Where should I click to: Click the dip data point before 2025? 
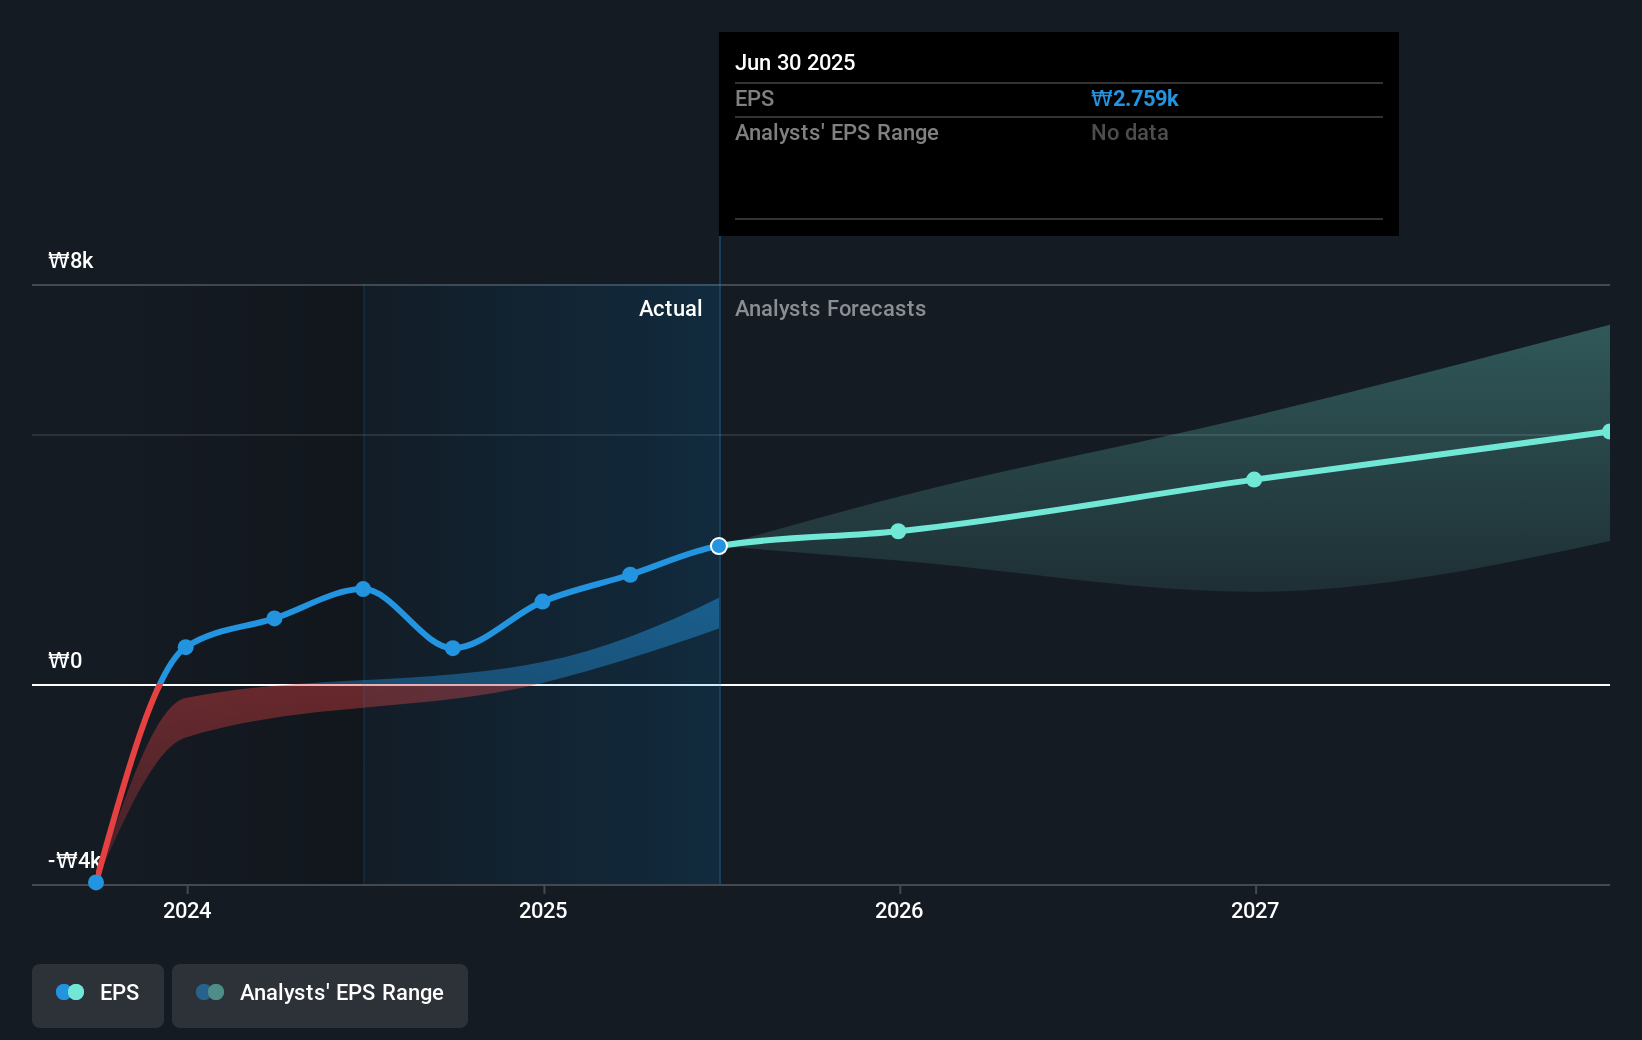click(454, 649)
